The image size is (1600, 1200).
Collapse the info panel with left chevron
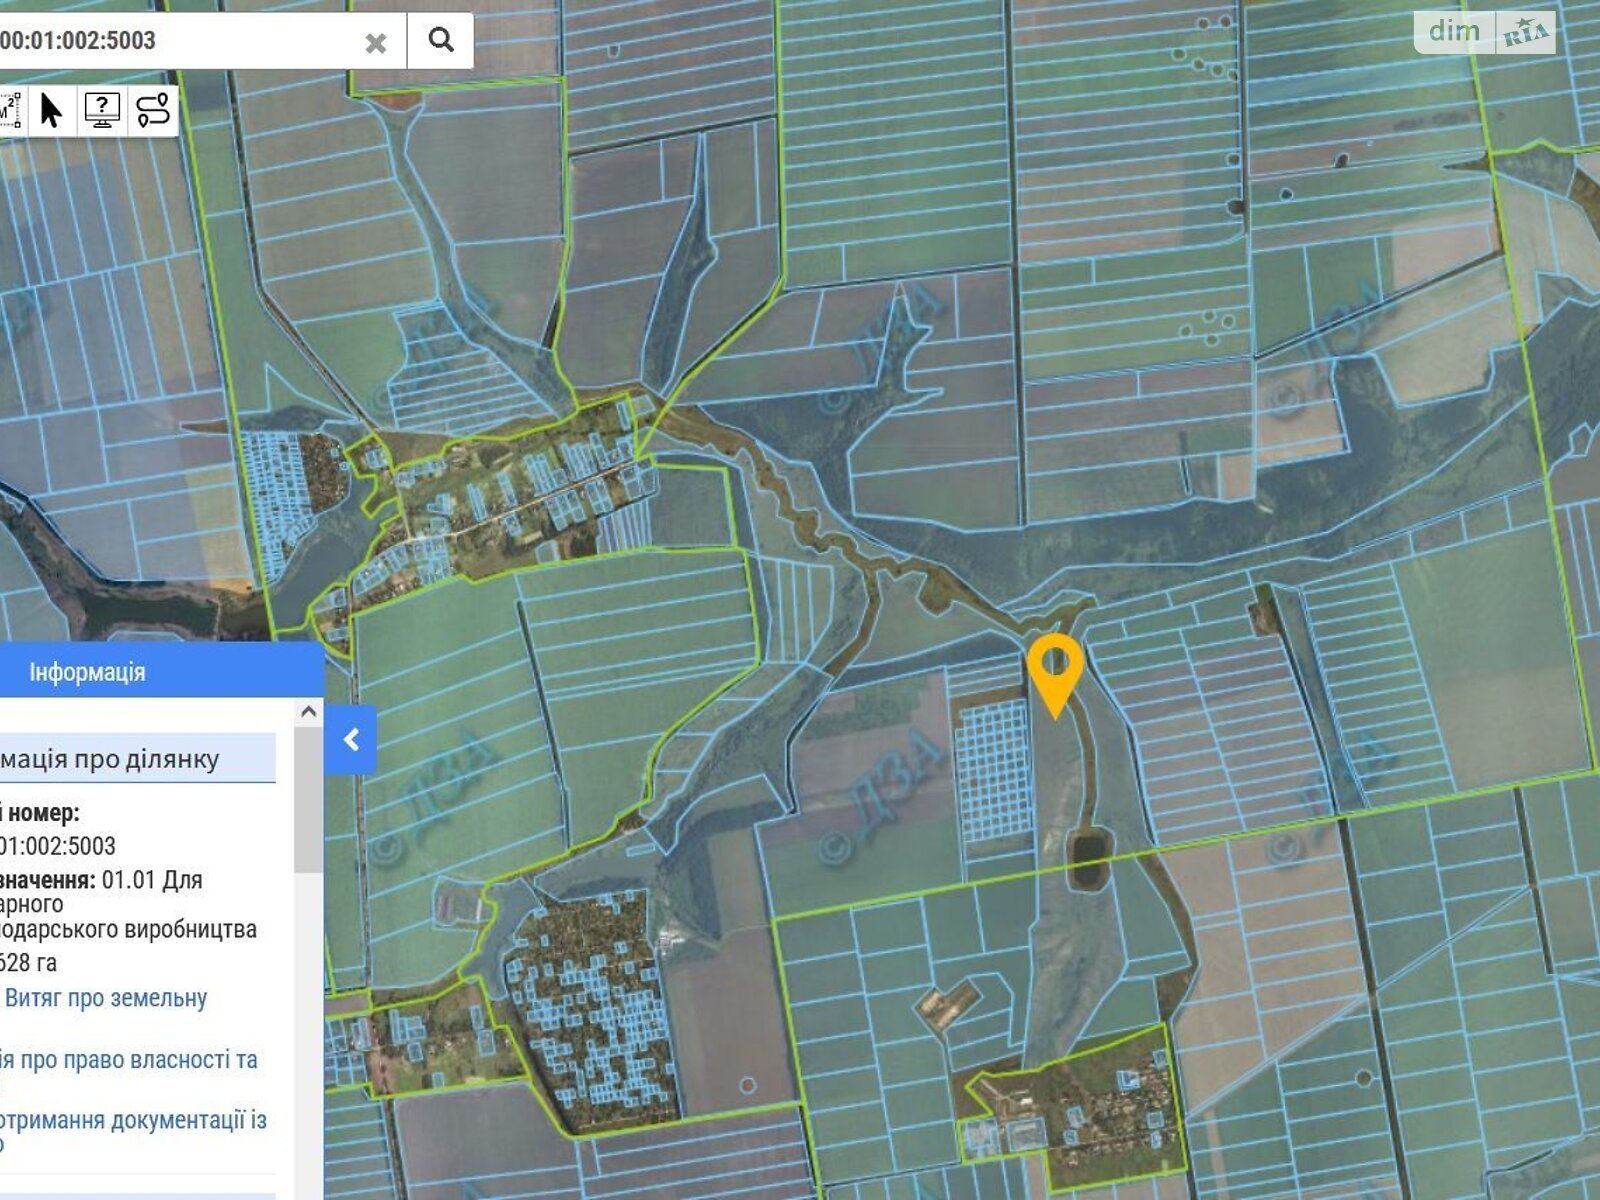click(x=351, y=739)
